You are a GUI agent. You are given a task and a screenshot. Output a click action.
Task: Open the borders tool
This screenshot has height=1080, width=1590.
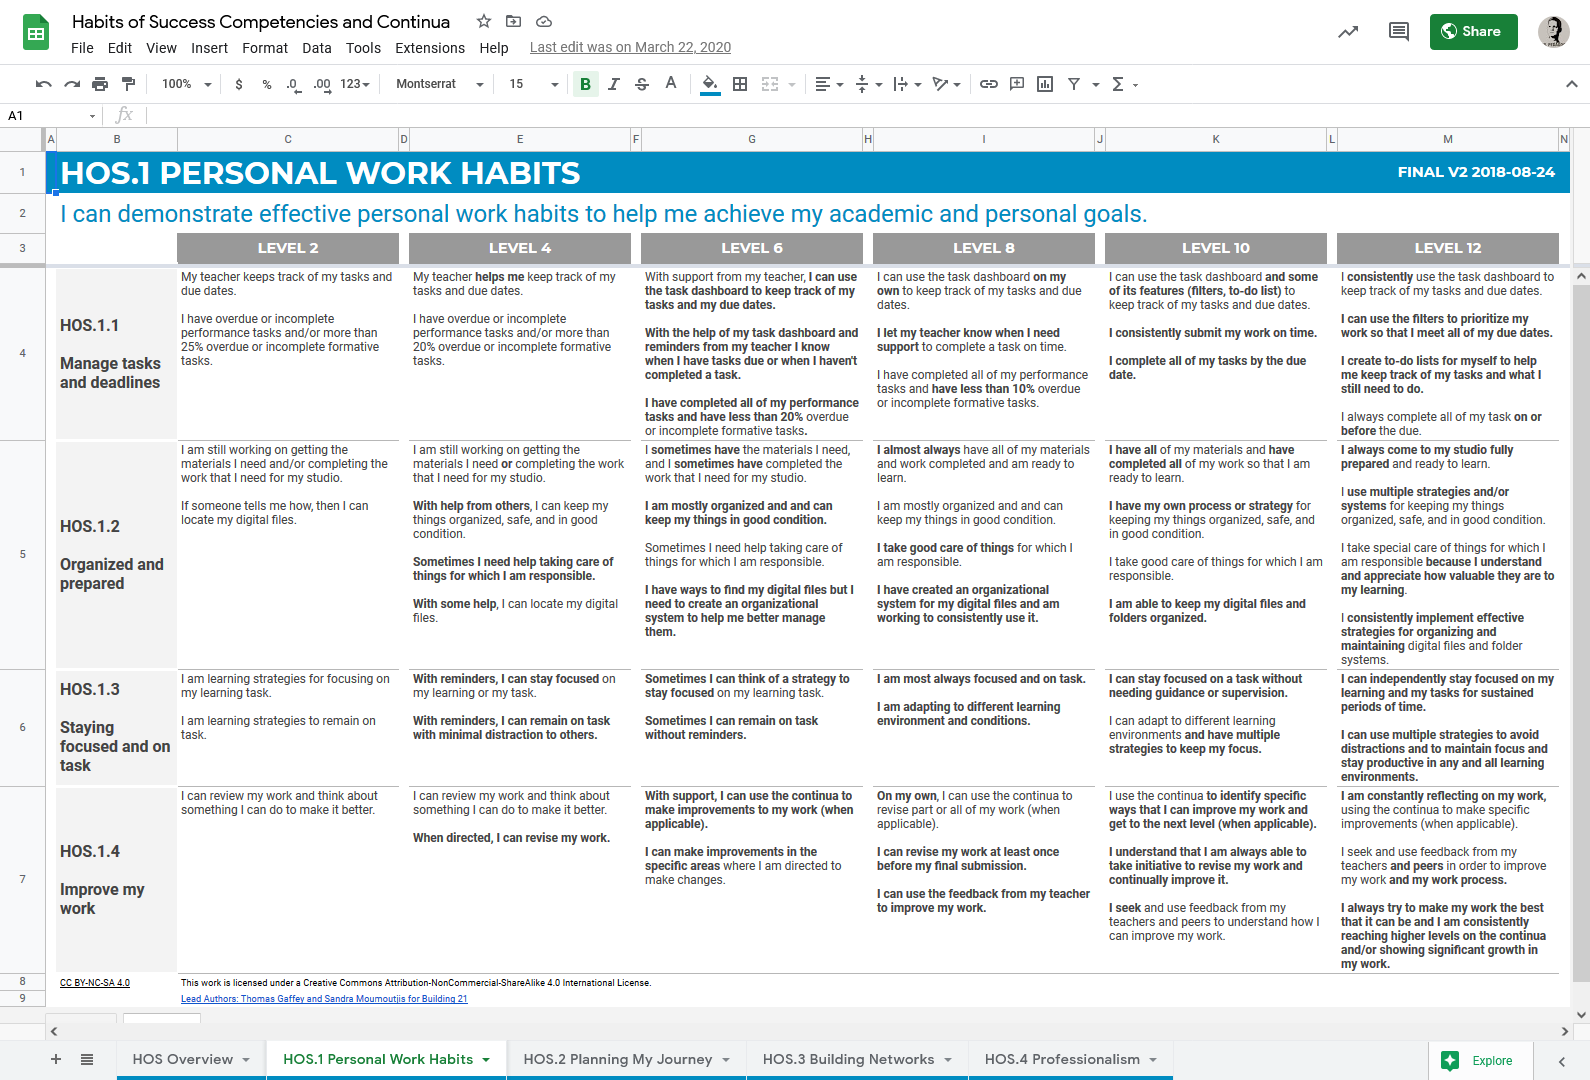[740, 84]
